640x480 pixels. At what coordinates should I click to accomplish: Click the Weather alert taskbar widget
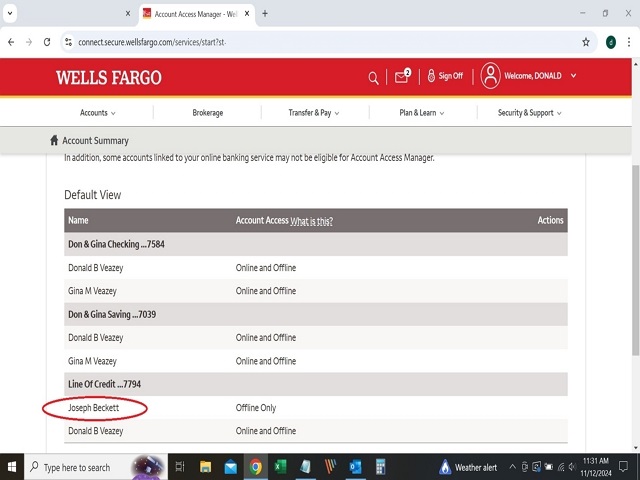click(x=468, y=467)
